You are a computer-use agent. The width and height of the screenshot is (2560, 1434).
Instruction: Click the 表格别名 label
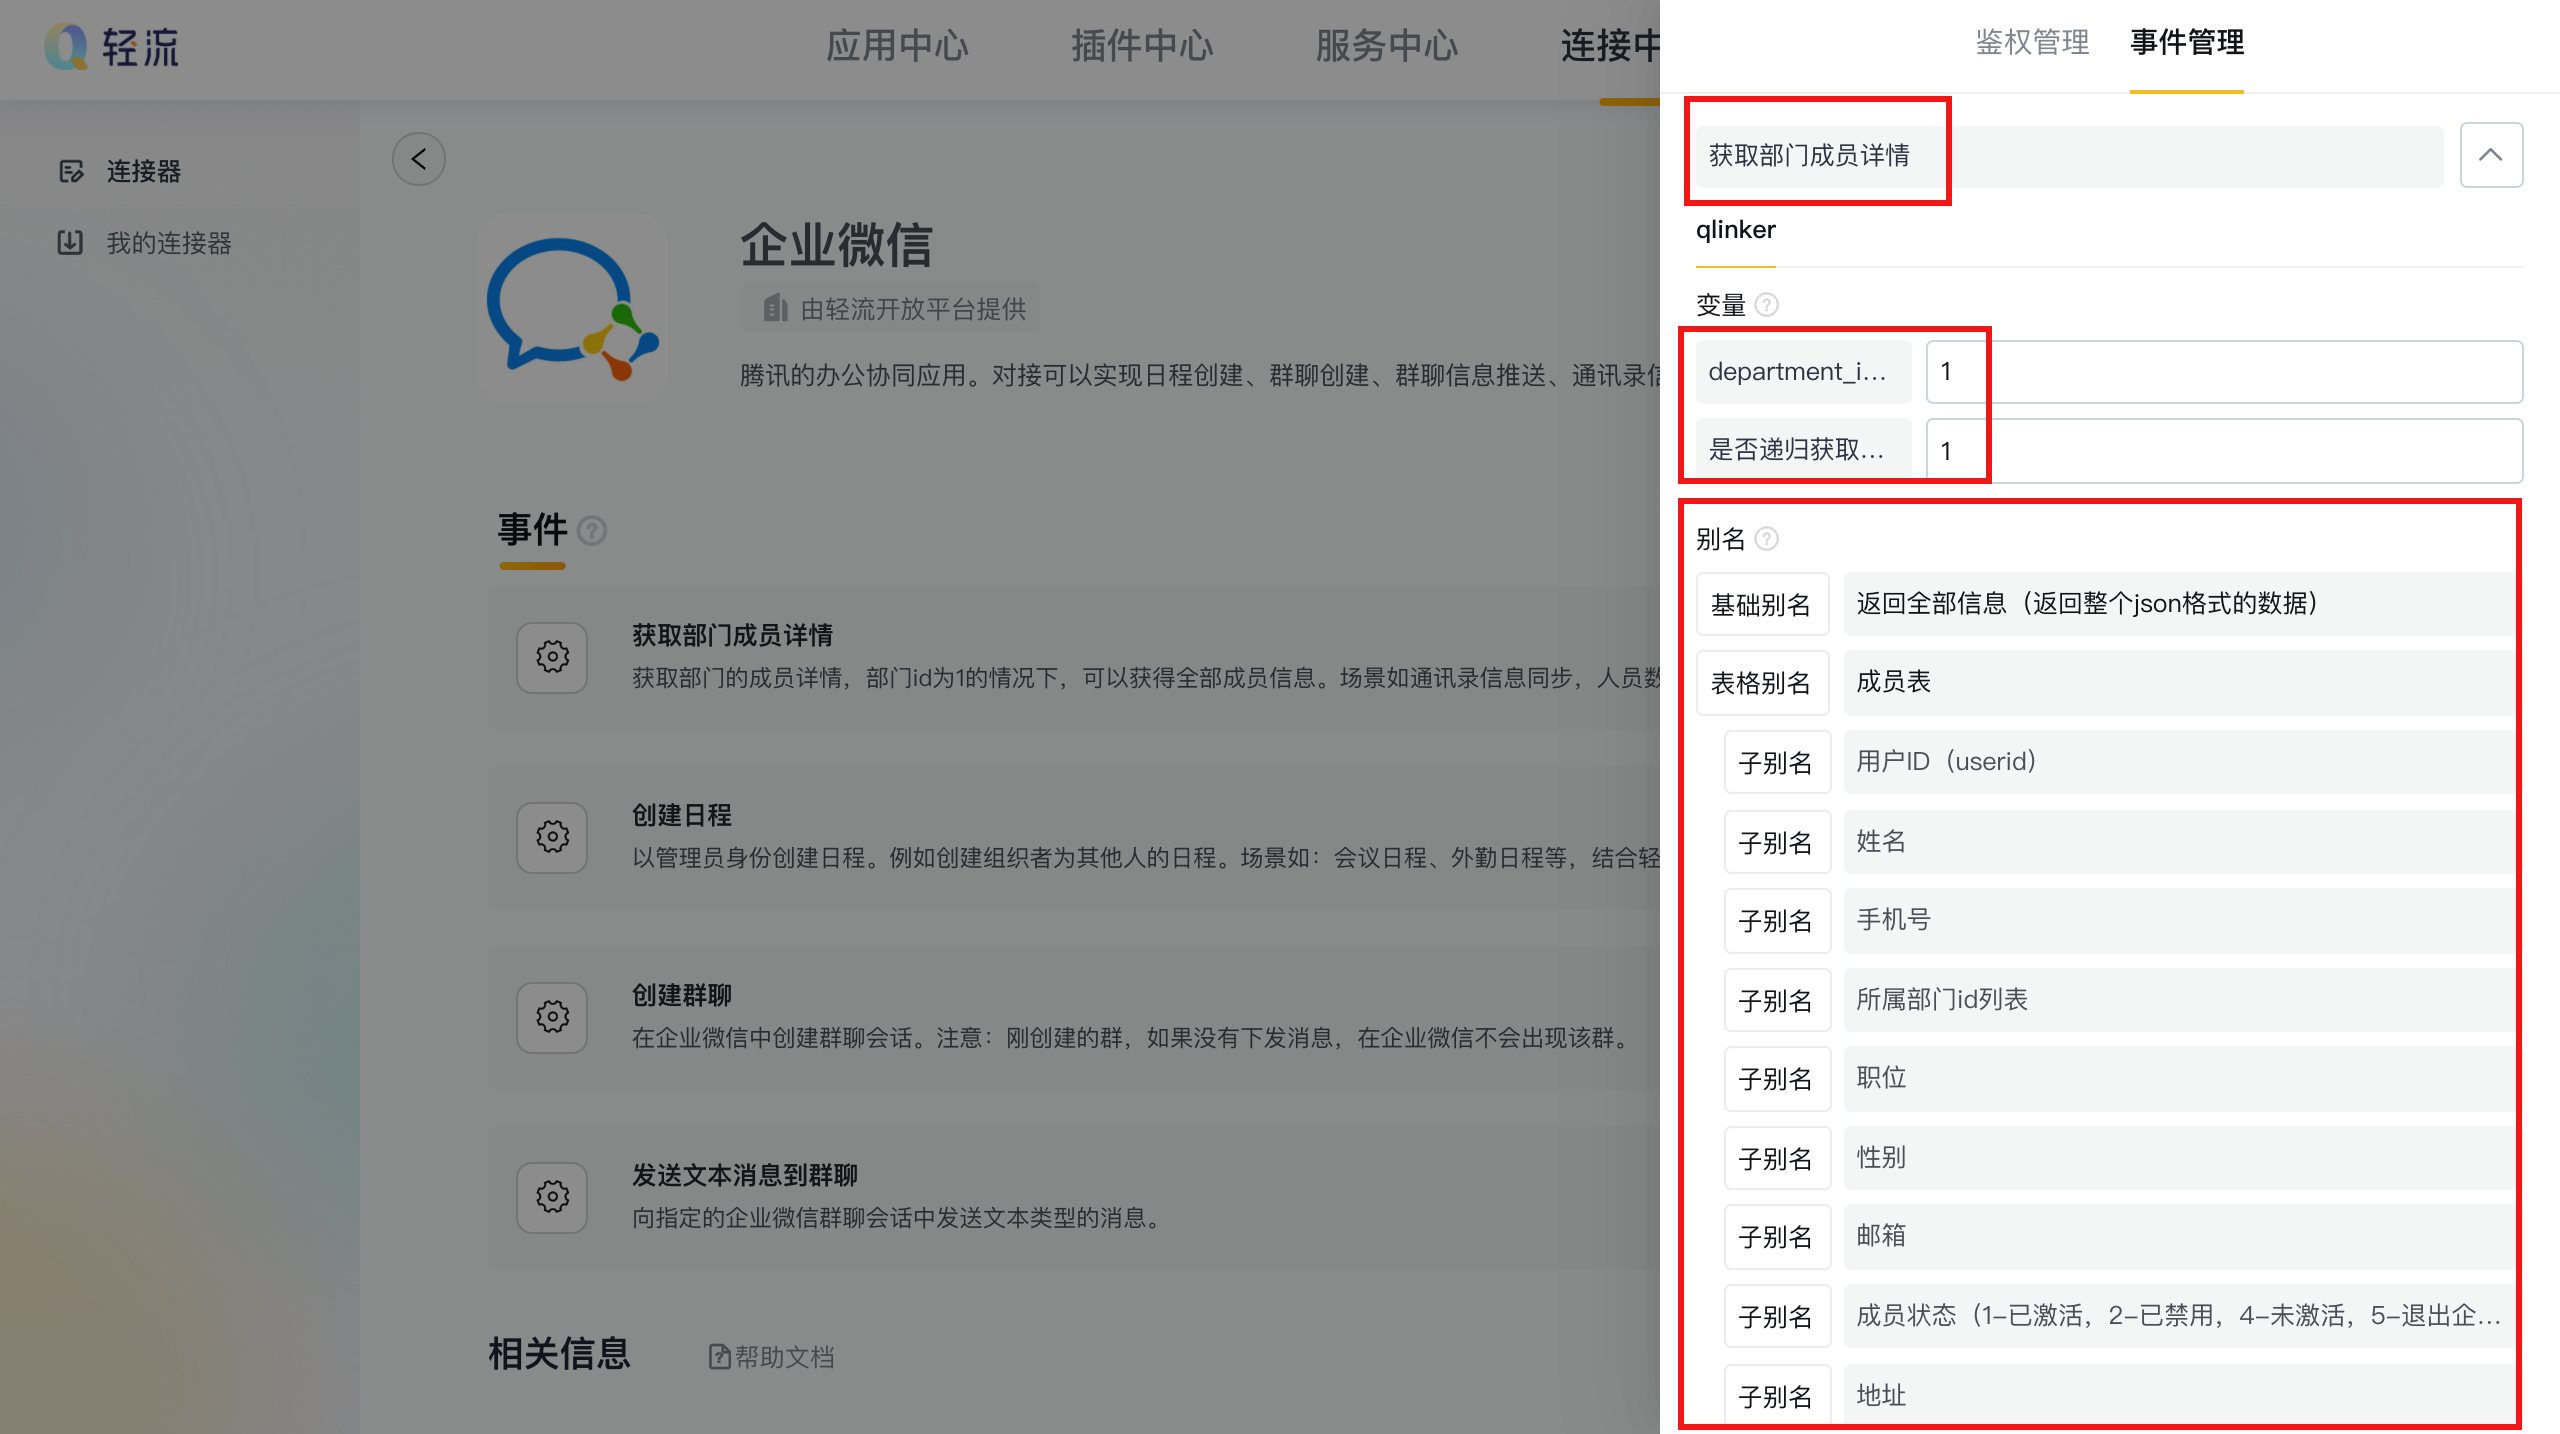tap(1762, 682)
